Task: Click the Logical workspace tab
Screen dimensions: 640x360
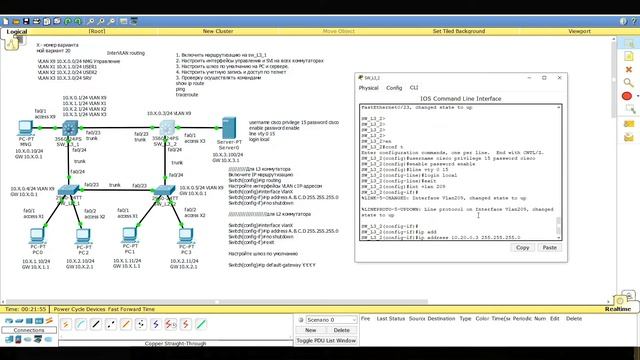Action: point(17,31)
